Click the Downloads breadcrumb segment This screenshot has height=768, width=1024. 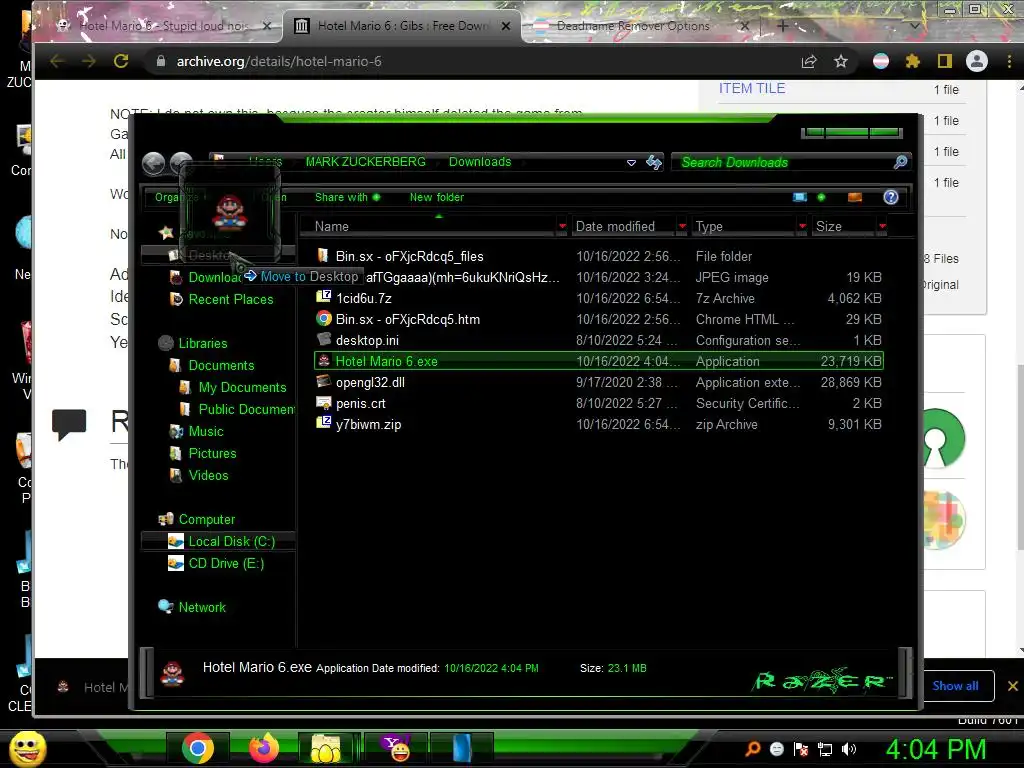click(480, 162)
